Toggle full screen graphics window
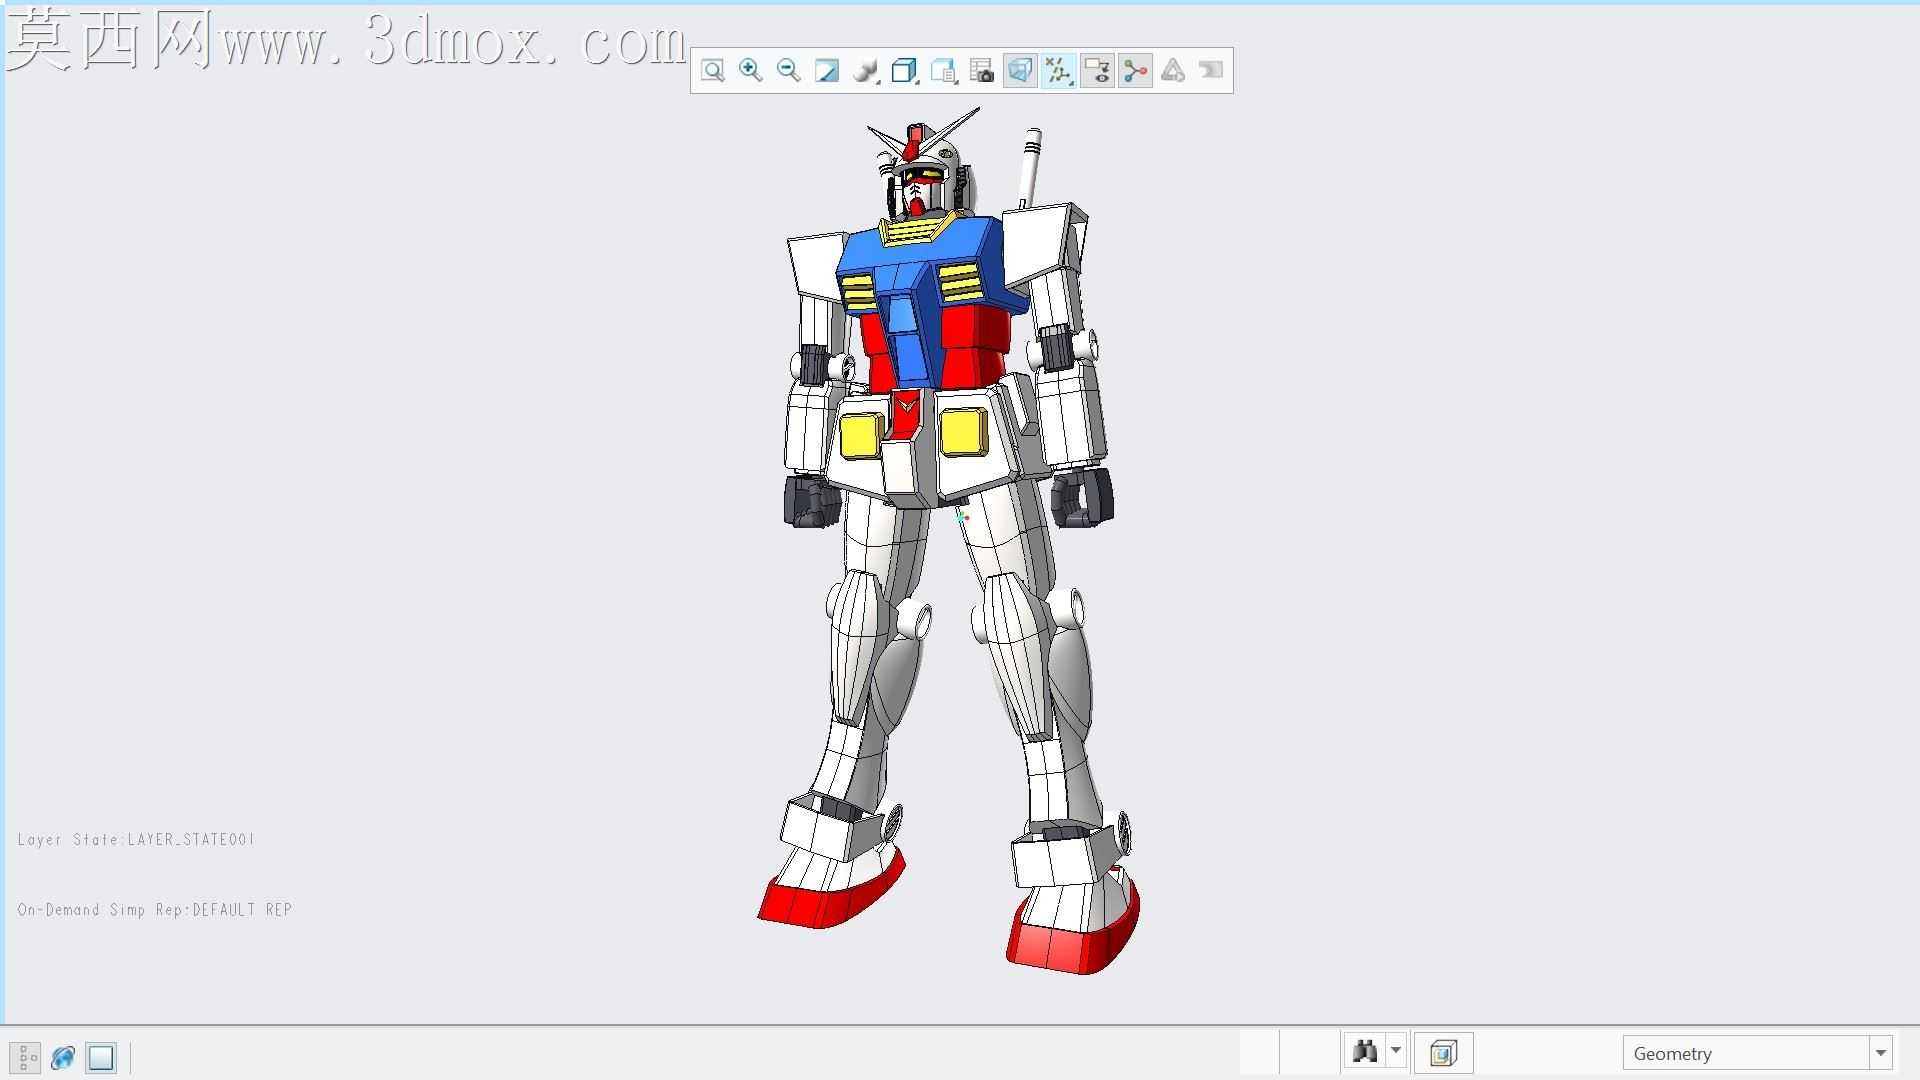The height and width of the screenshot is (1080, 1920). 101,1057
